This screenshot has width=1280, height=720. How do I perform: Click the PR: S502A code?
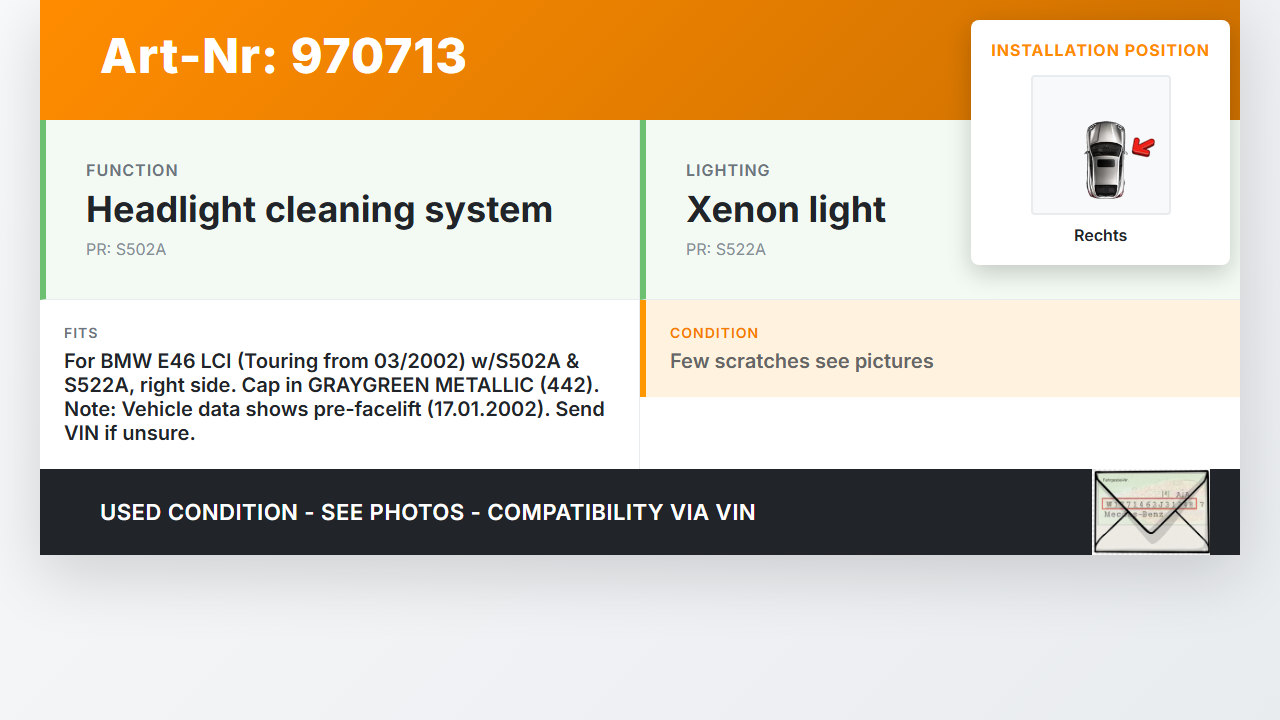click(126, 250)
